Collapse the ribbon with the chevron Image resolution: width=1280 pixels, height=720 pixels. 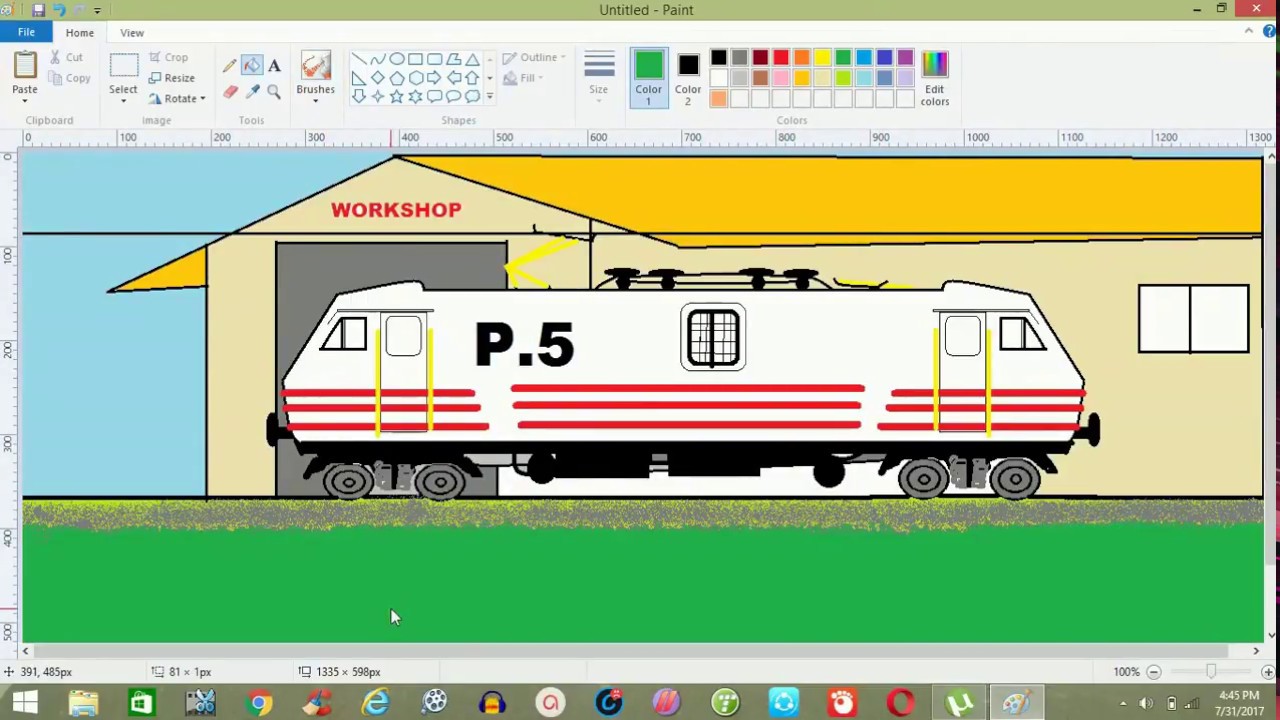click(1249, 32)
